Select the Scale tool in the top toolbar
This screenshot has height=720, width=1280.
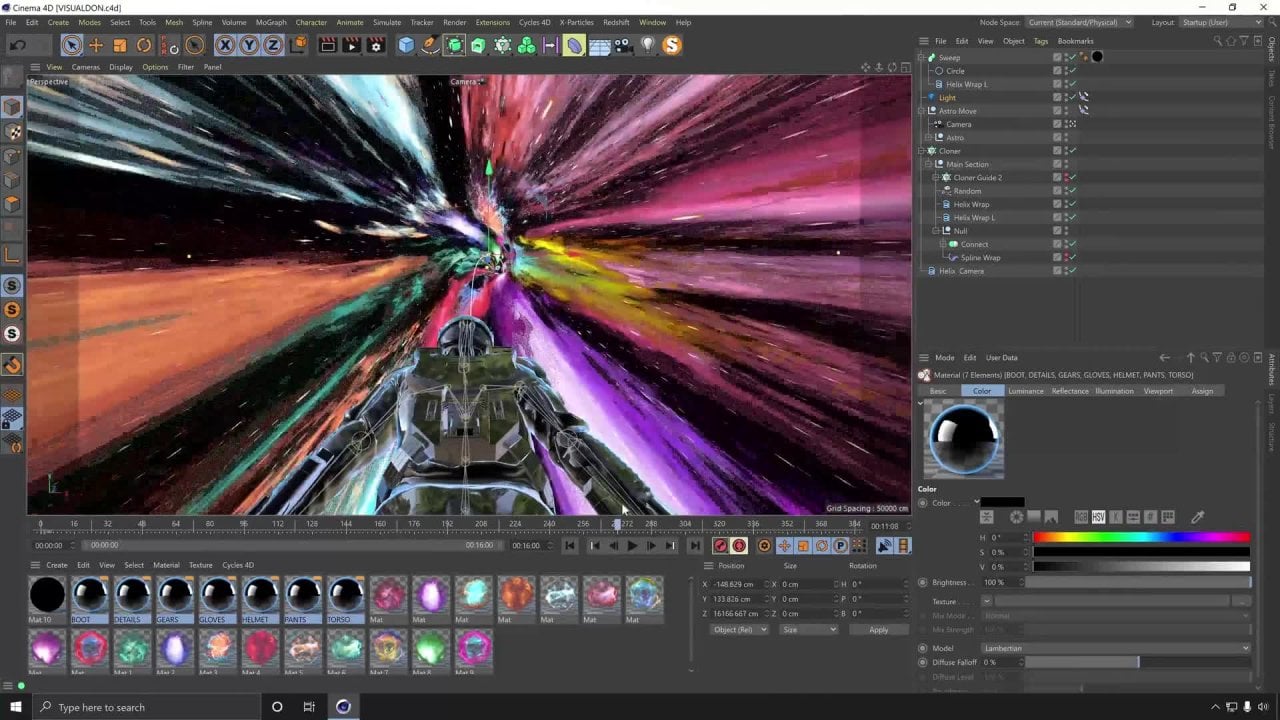coord(120,45)
